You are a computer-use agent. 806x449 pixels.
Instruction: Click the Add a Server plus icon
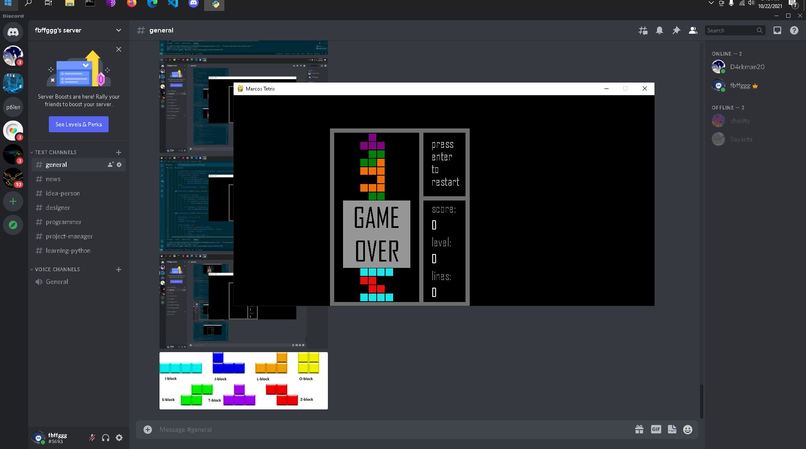point(13,202)
